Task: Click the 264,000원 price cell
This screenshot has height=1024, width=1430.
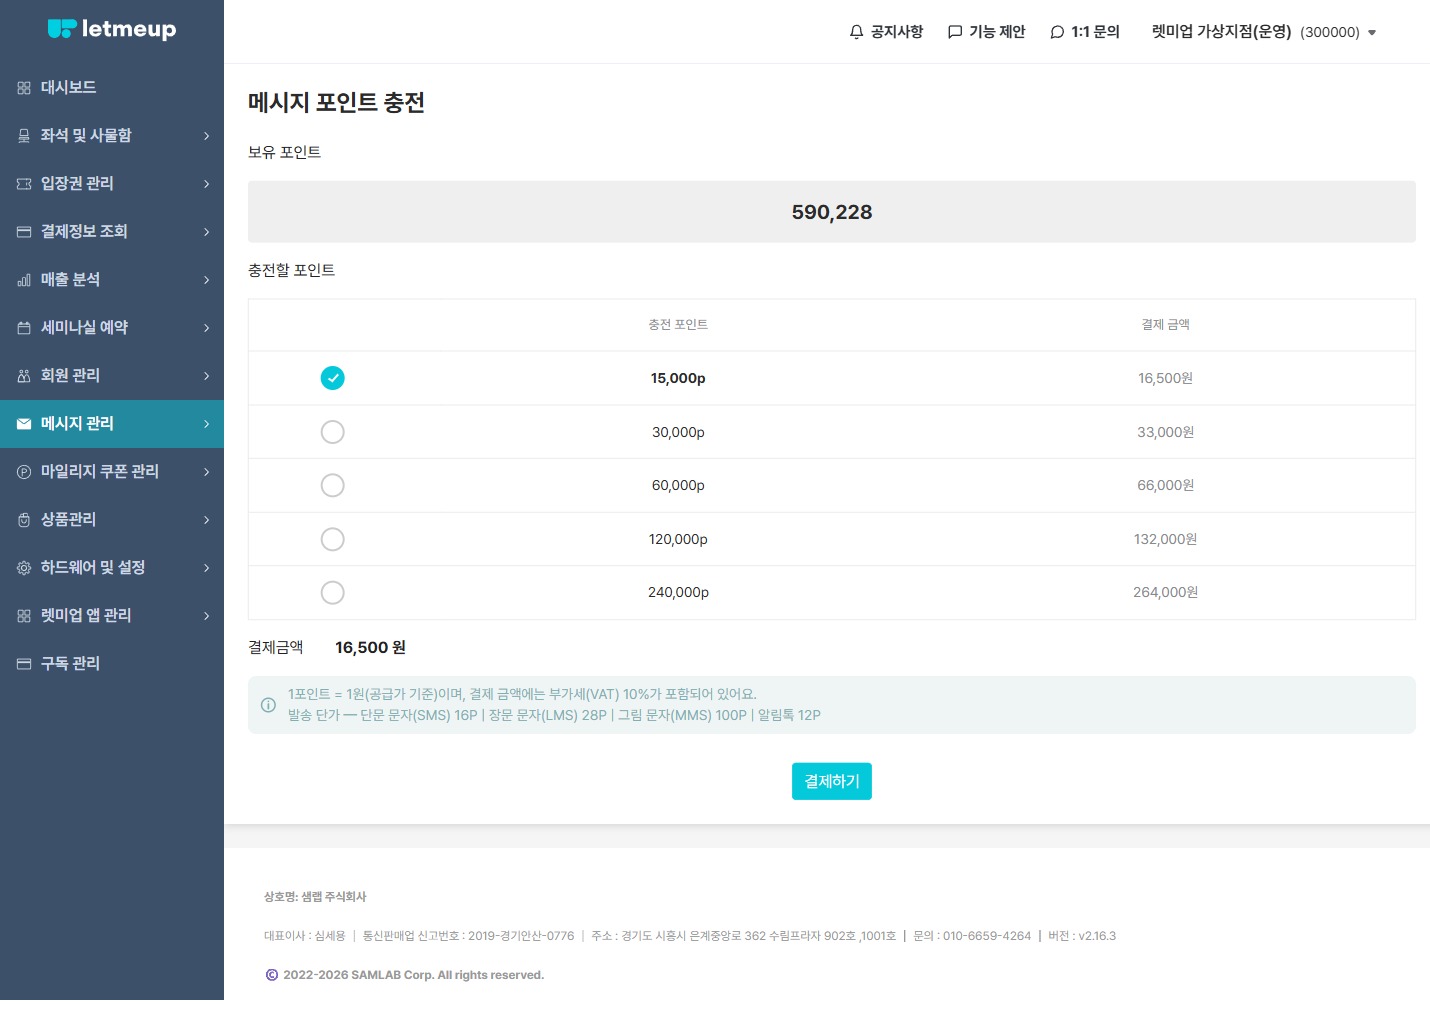Action: (x=1165, y=592)
